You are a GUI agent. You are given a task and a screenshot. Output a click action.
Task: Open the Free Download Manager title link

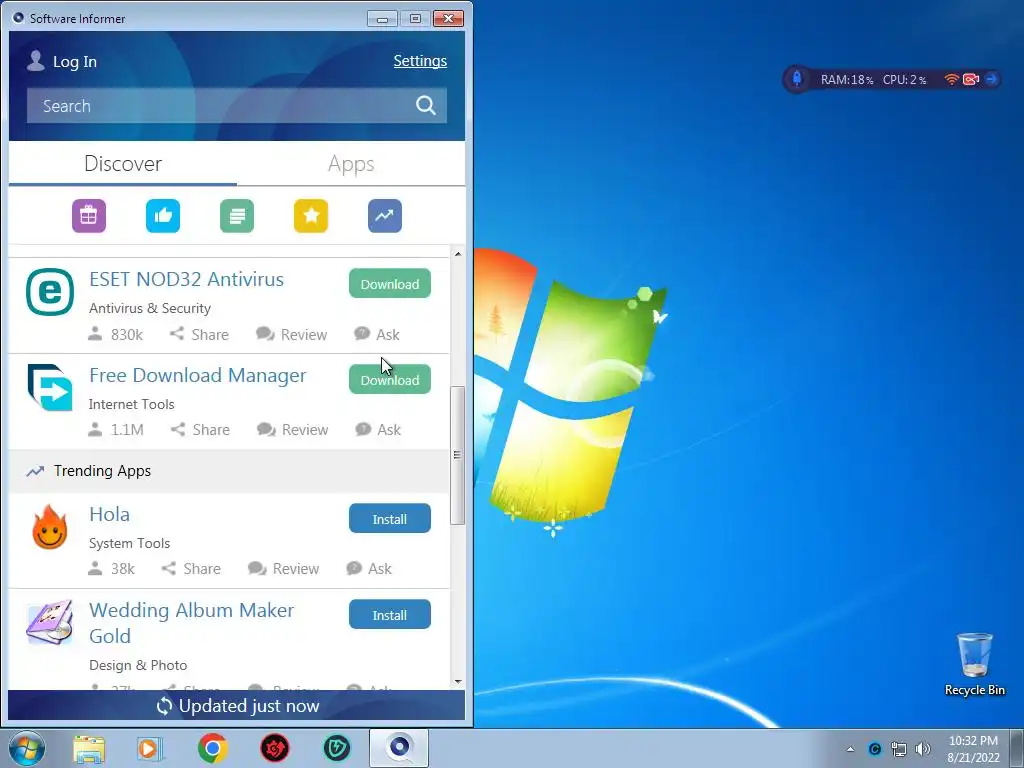tap(197, 376)
